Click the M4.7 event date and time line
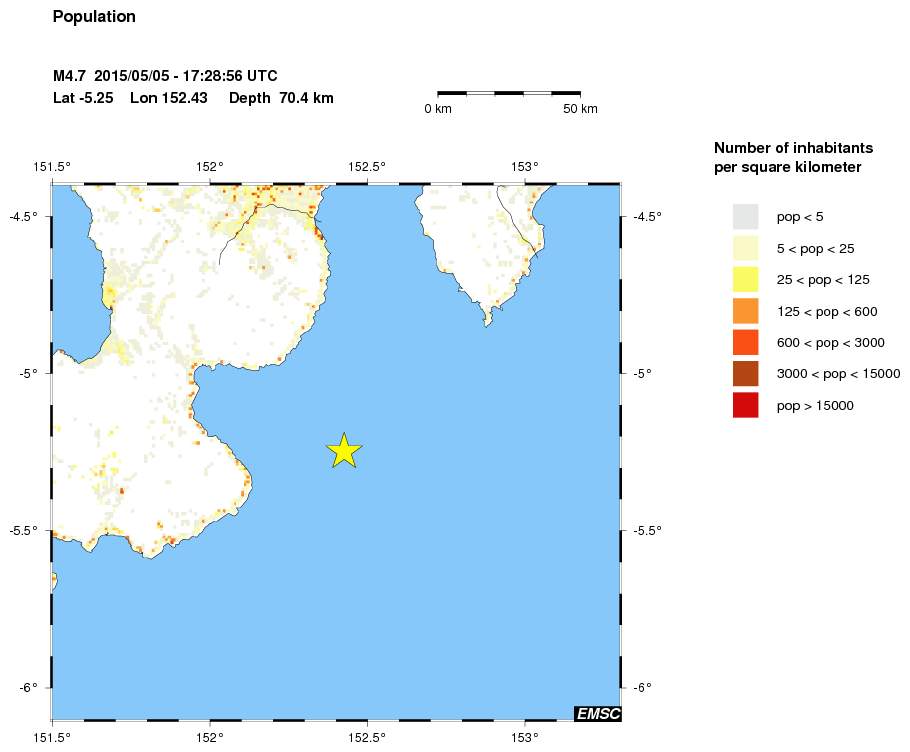910x752 pixels. [165, 76]
